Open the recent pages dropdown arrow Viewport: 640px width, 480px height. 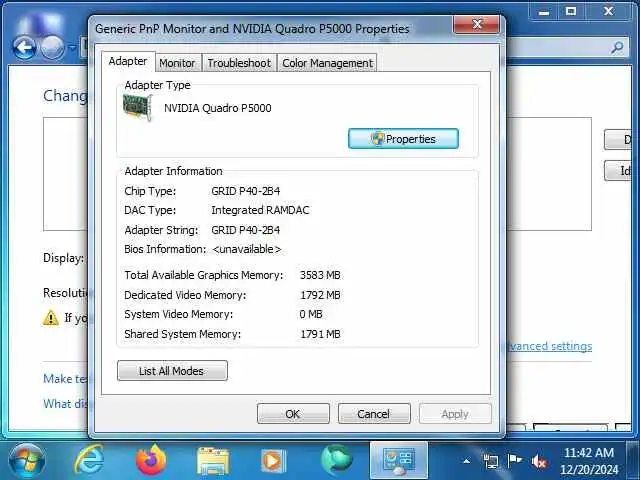(72, 48)
